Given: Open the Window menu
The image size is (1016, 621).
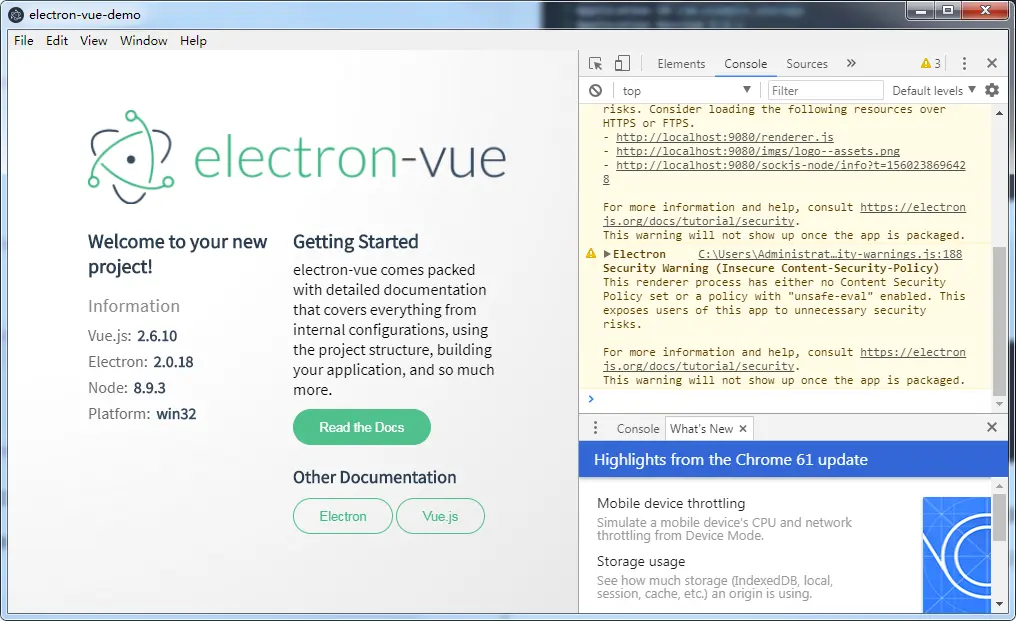Looking at the screenshot, I should (143, 40).
